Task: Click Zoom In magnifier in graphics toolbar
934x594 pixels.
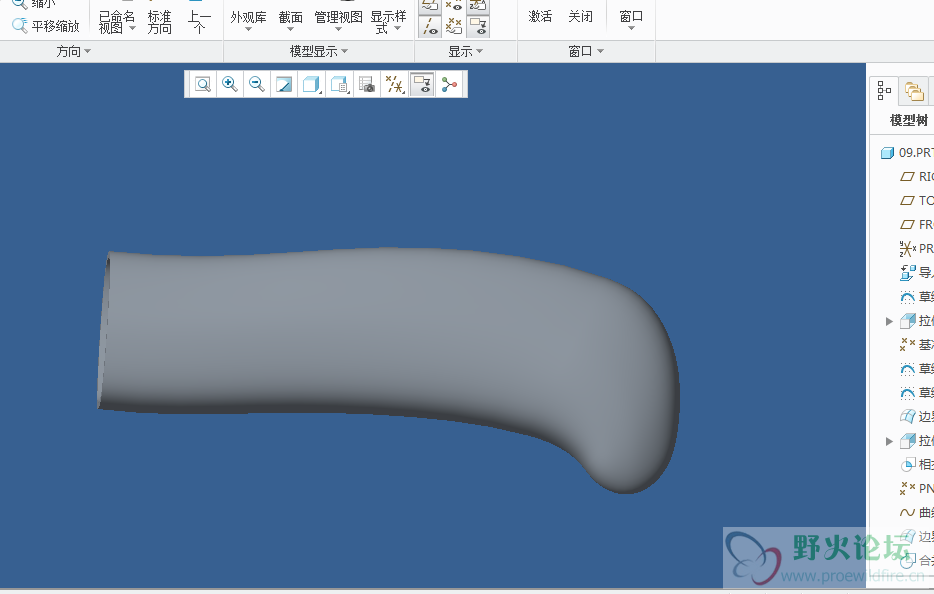Action: (x=230, y=85)
